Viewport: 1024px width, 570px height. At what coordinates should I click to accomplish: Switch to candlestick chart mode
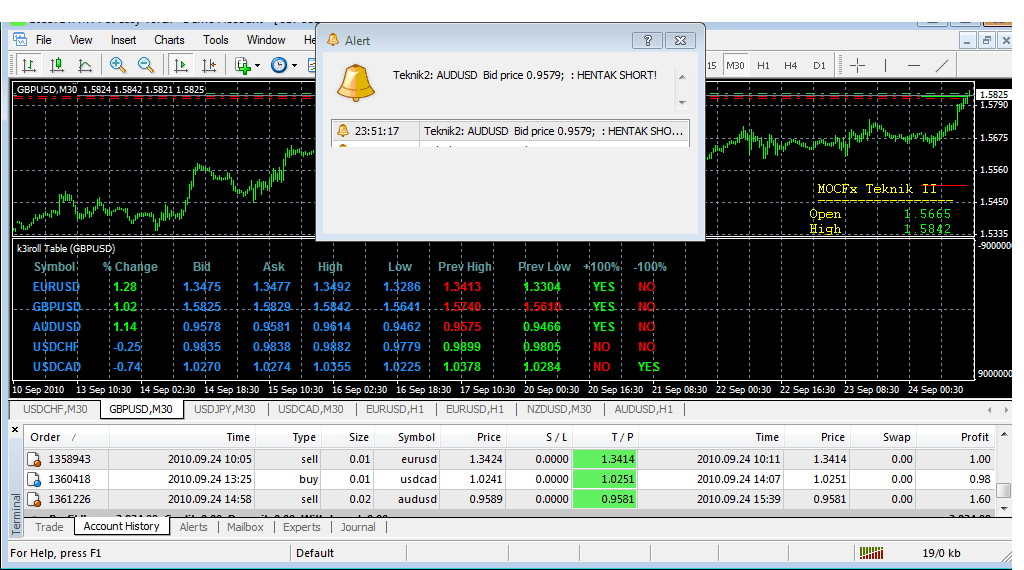[57, 65]
